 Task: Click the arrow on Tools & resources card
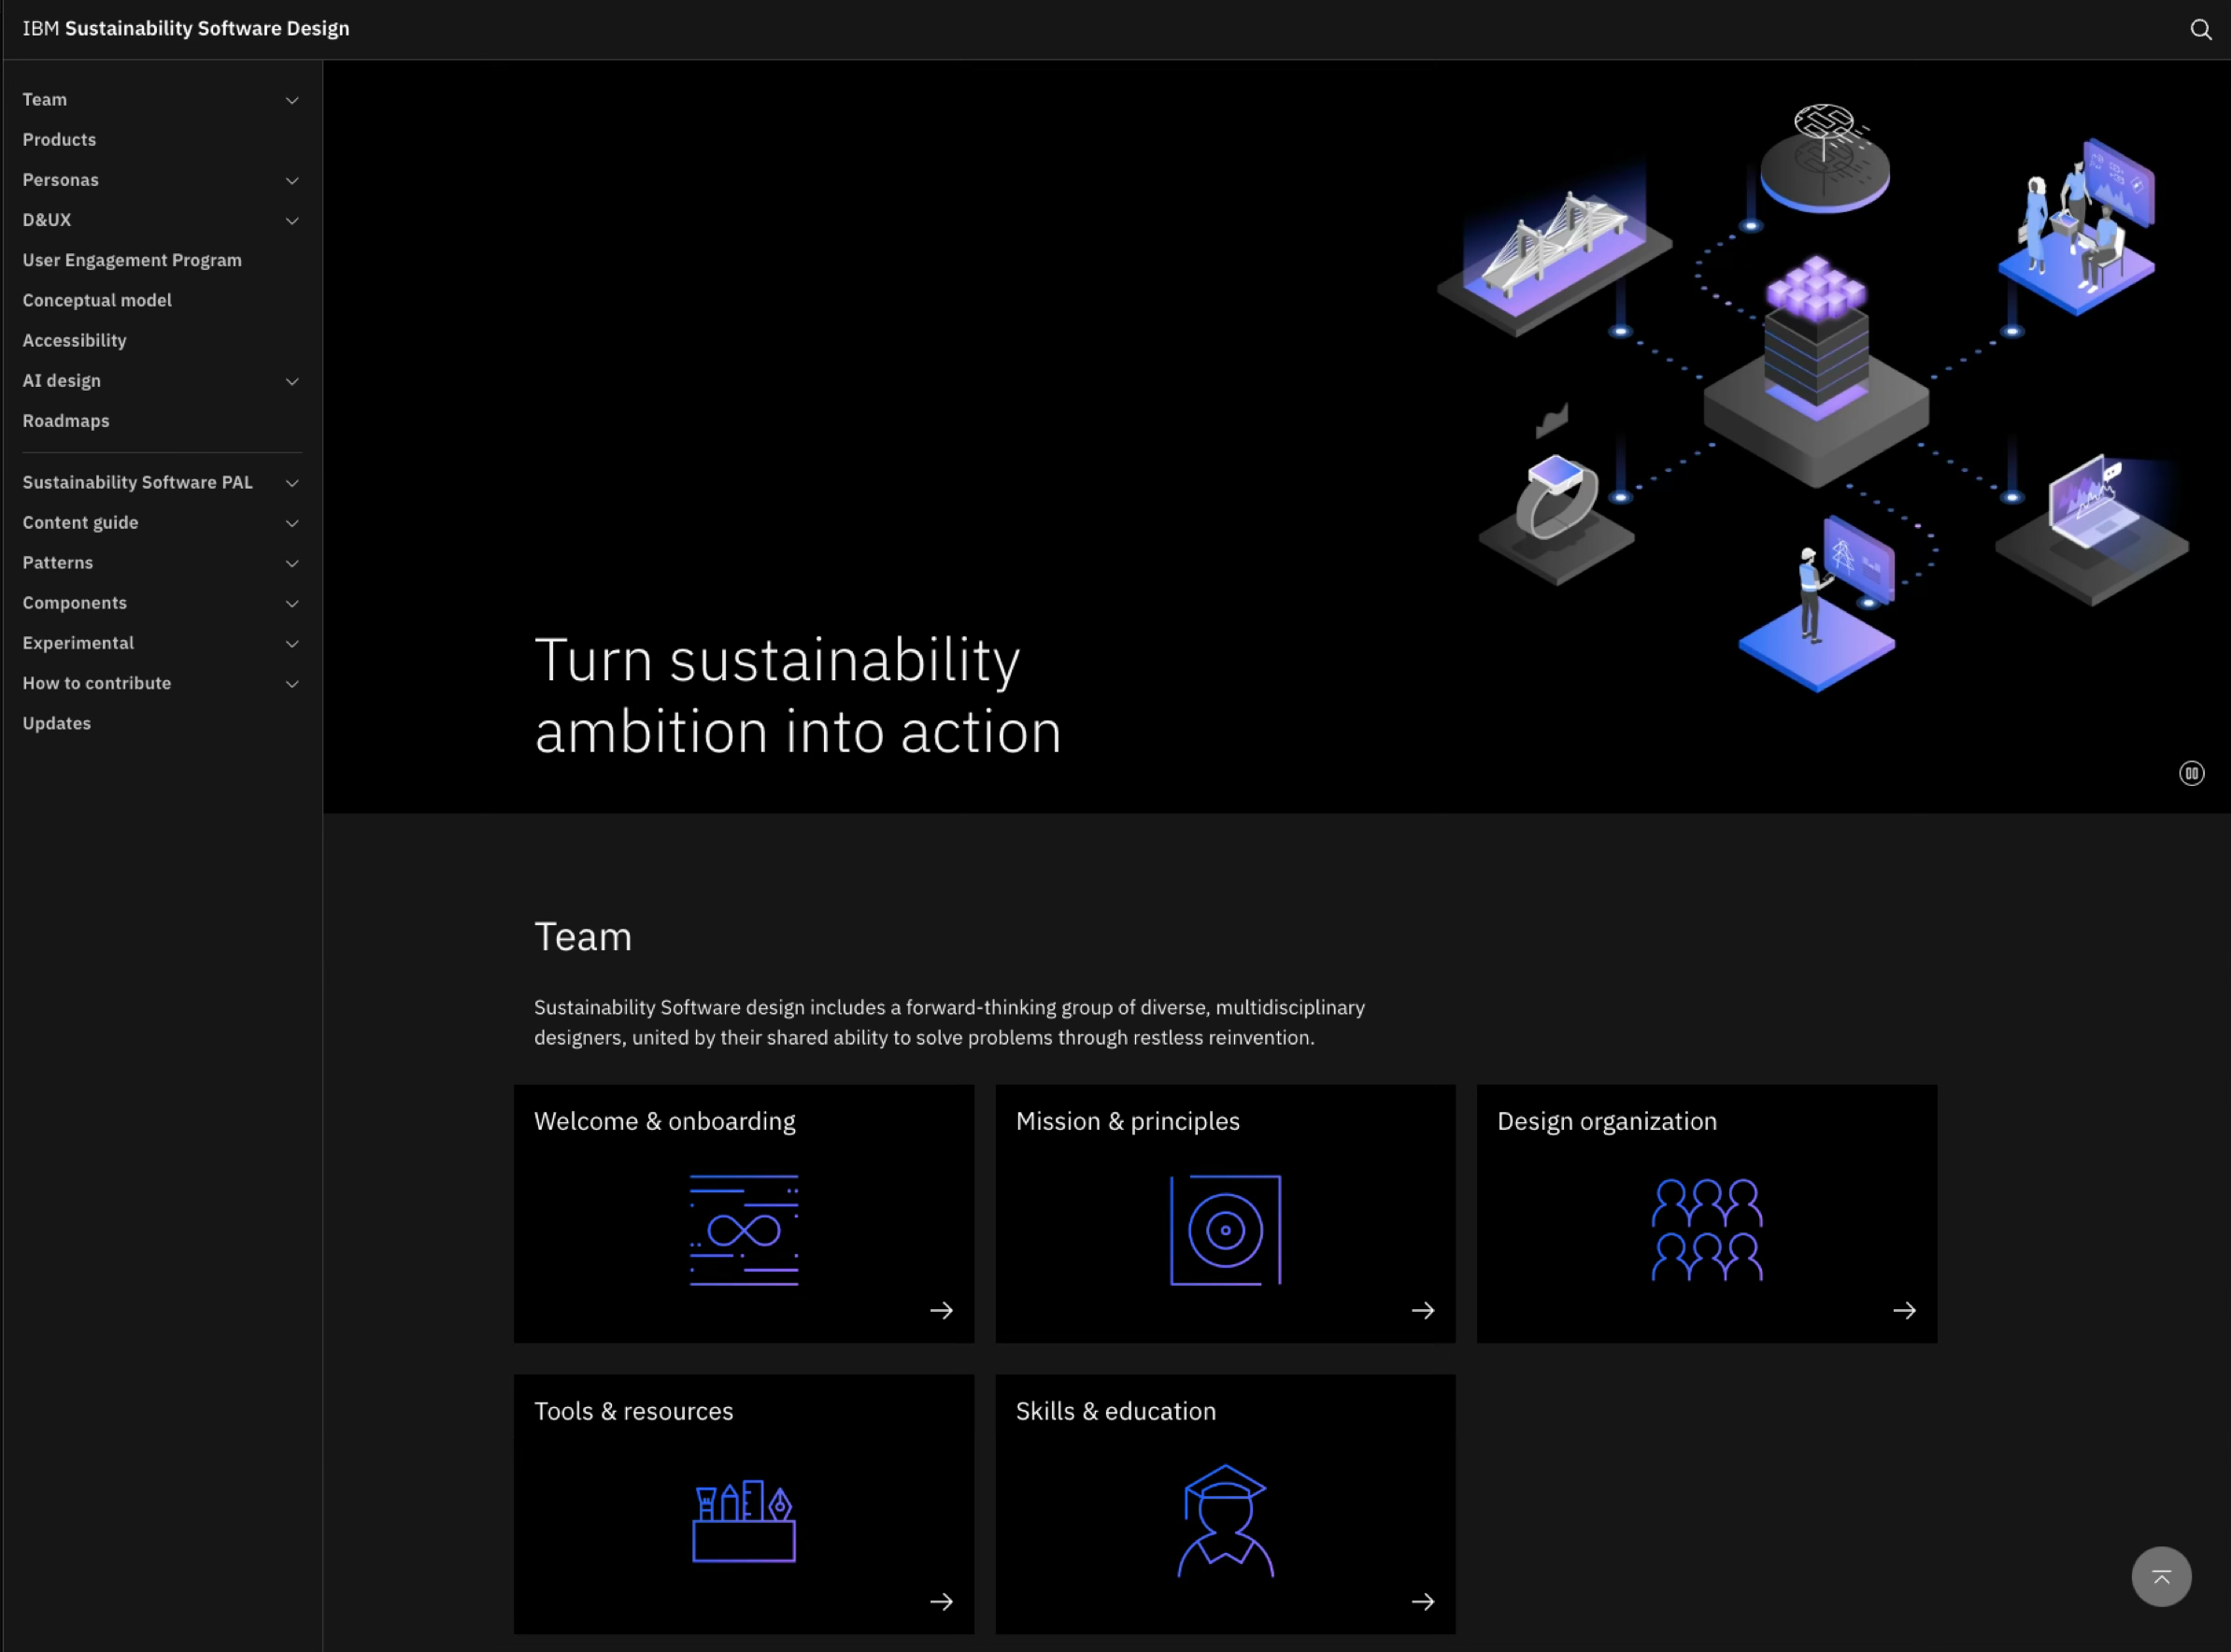tap(941, 1600)
